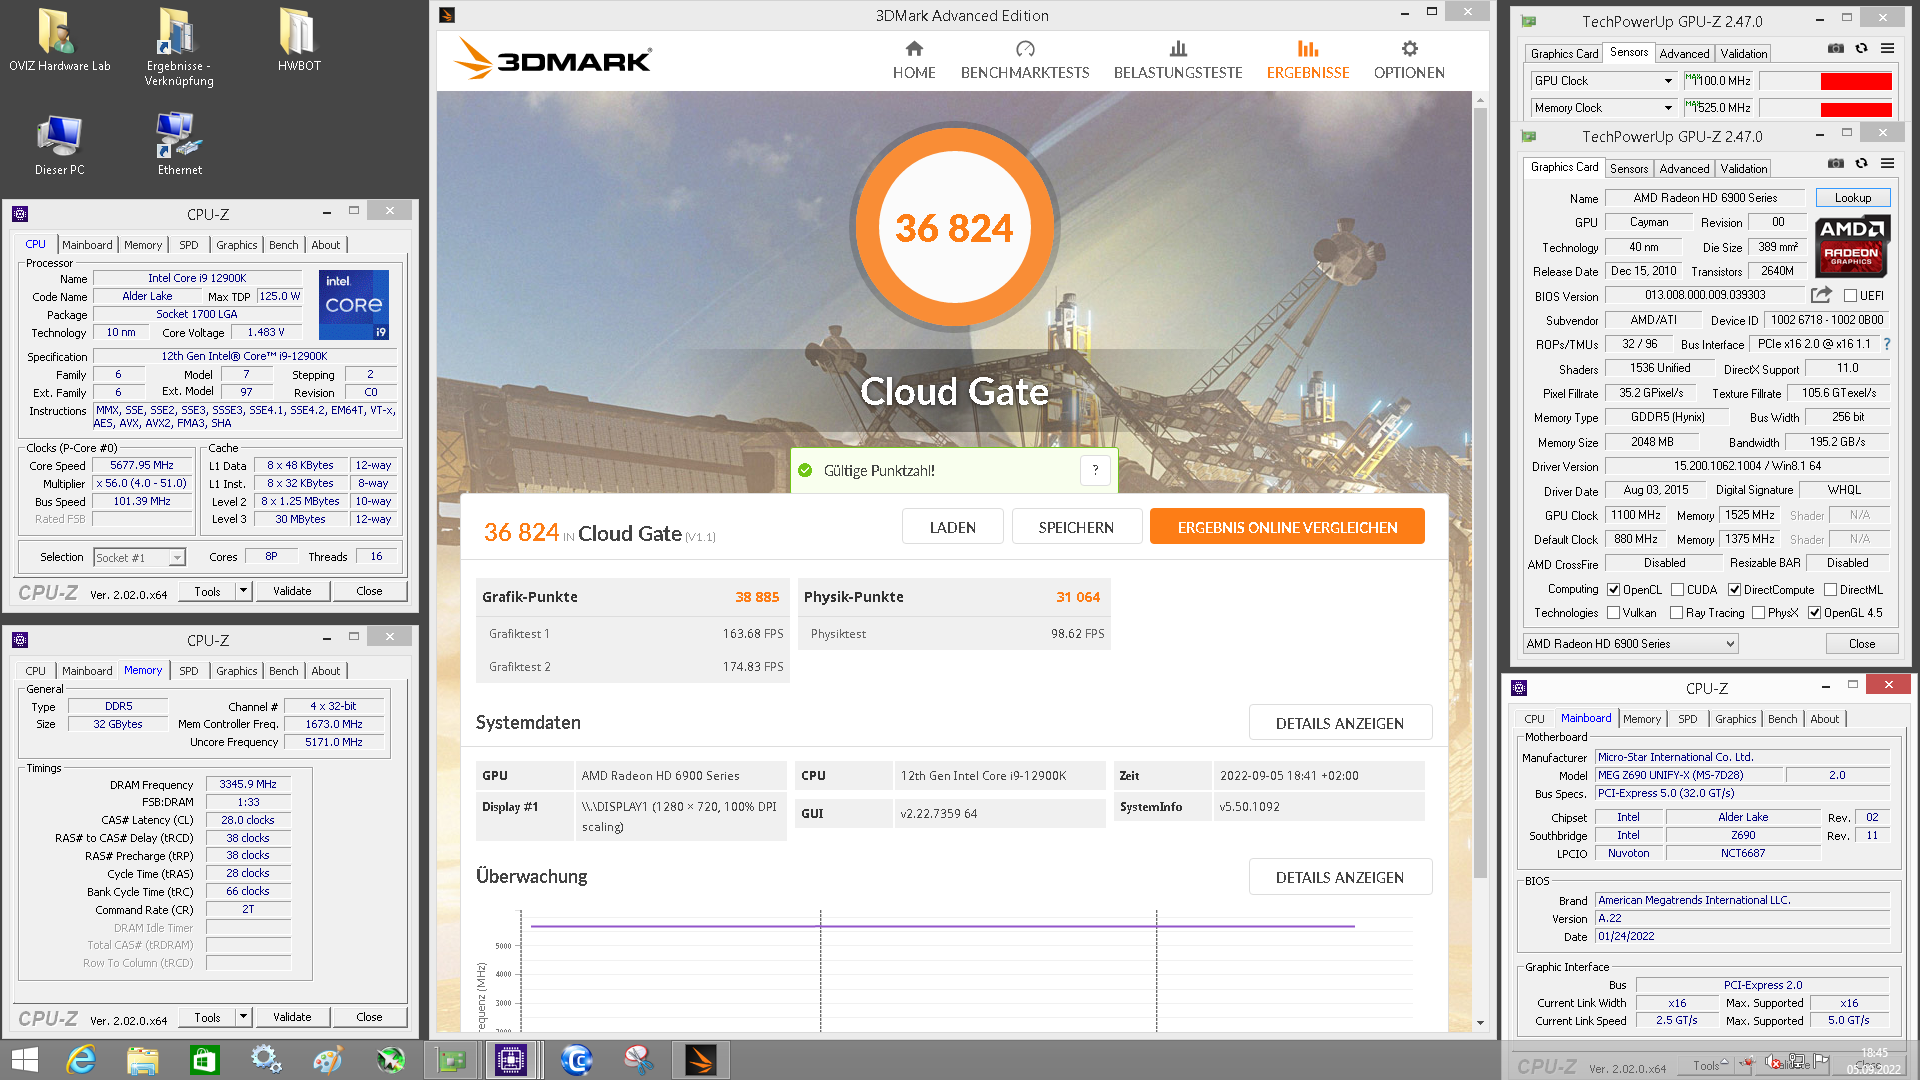The height and width of the screenshot is (1080, 1920).
Task: Open the Windows Store taskbar icon
Action: click(x=204, y=1060)
